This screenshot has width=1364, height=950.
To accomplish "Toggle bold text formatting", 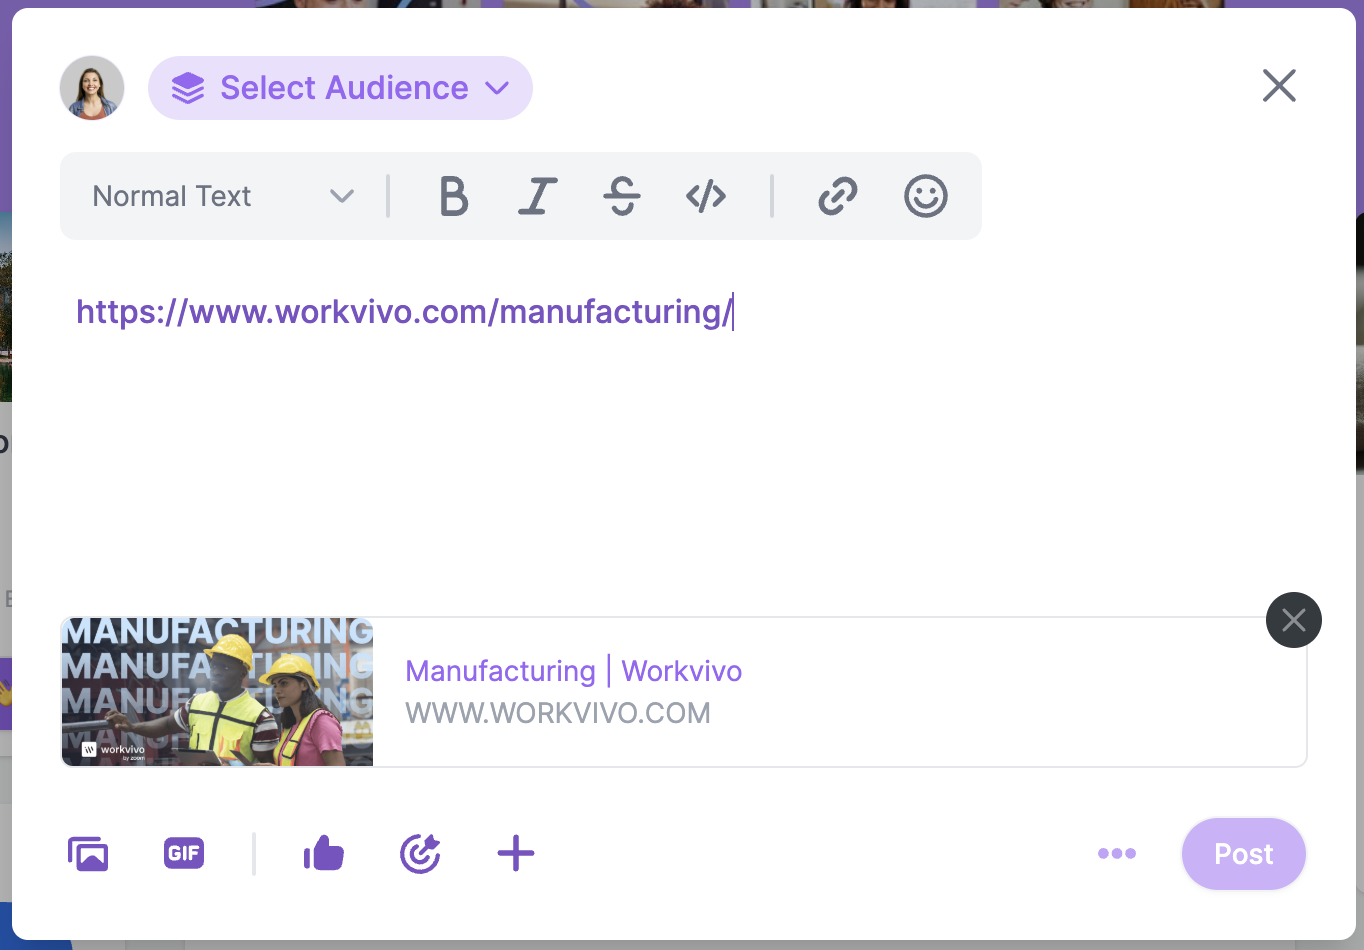I will point(453,196).
